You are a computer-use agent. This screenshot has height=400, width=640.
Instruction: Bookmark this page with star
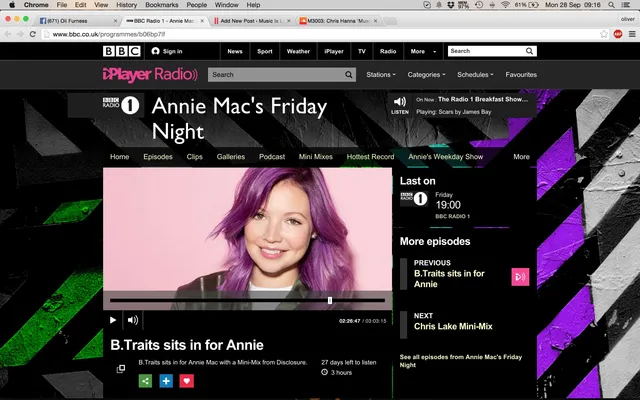coord(604,34)
